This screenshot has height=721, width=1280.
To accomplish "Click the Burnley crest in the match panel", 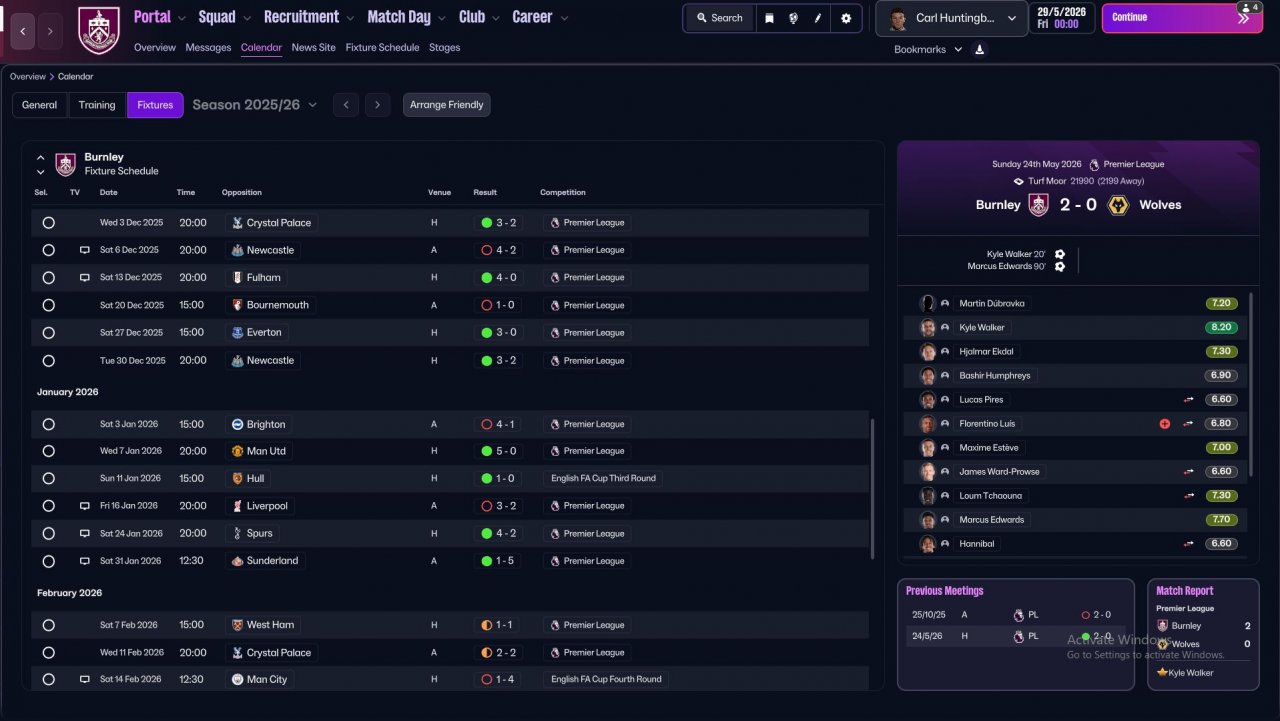I will tap(1038, 205).
